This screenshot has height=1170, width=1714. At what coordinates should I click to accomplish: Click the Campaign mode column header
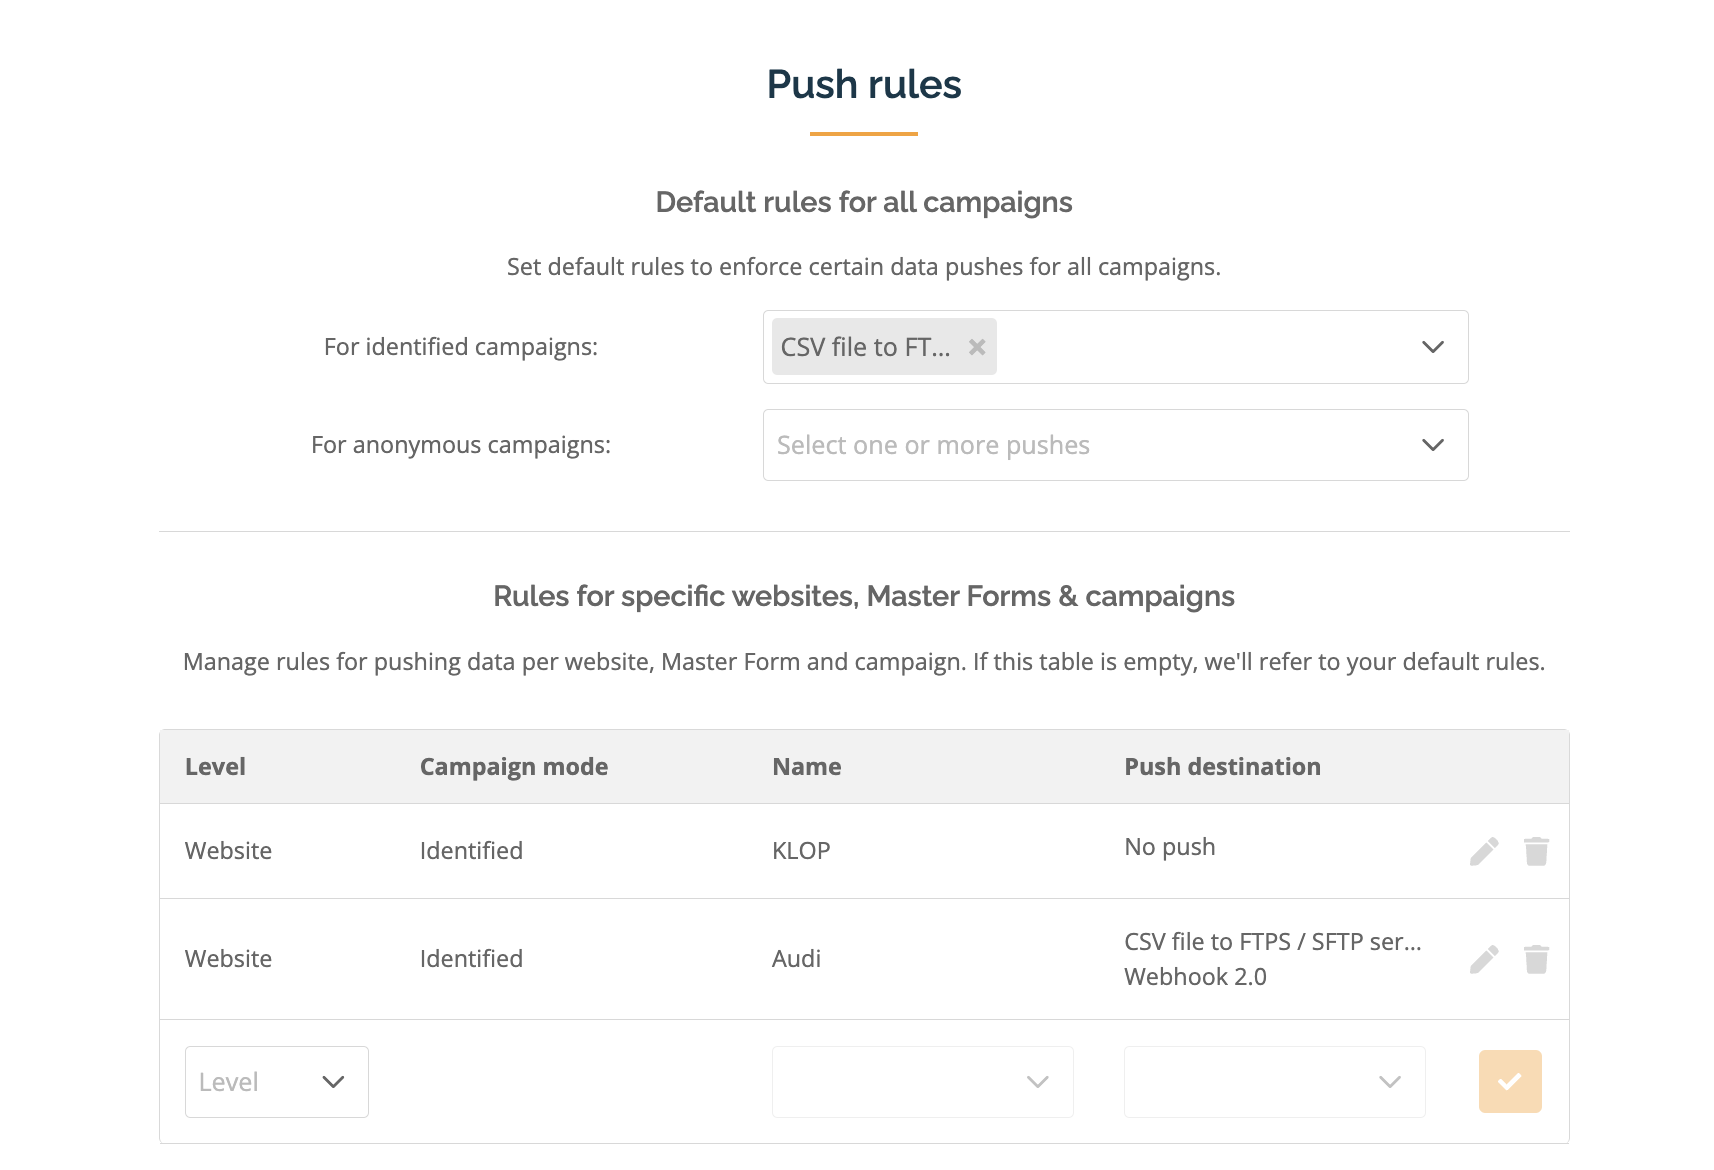[x=514, y=767]
